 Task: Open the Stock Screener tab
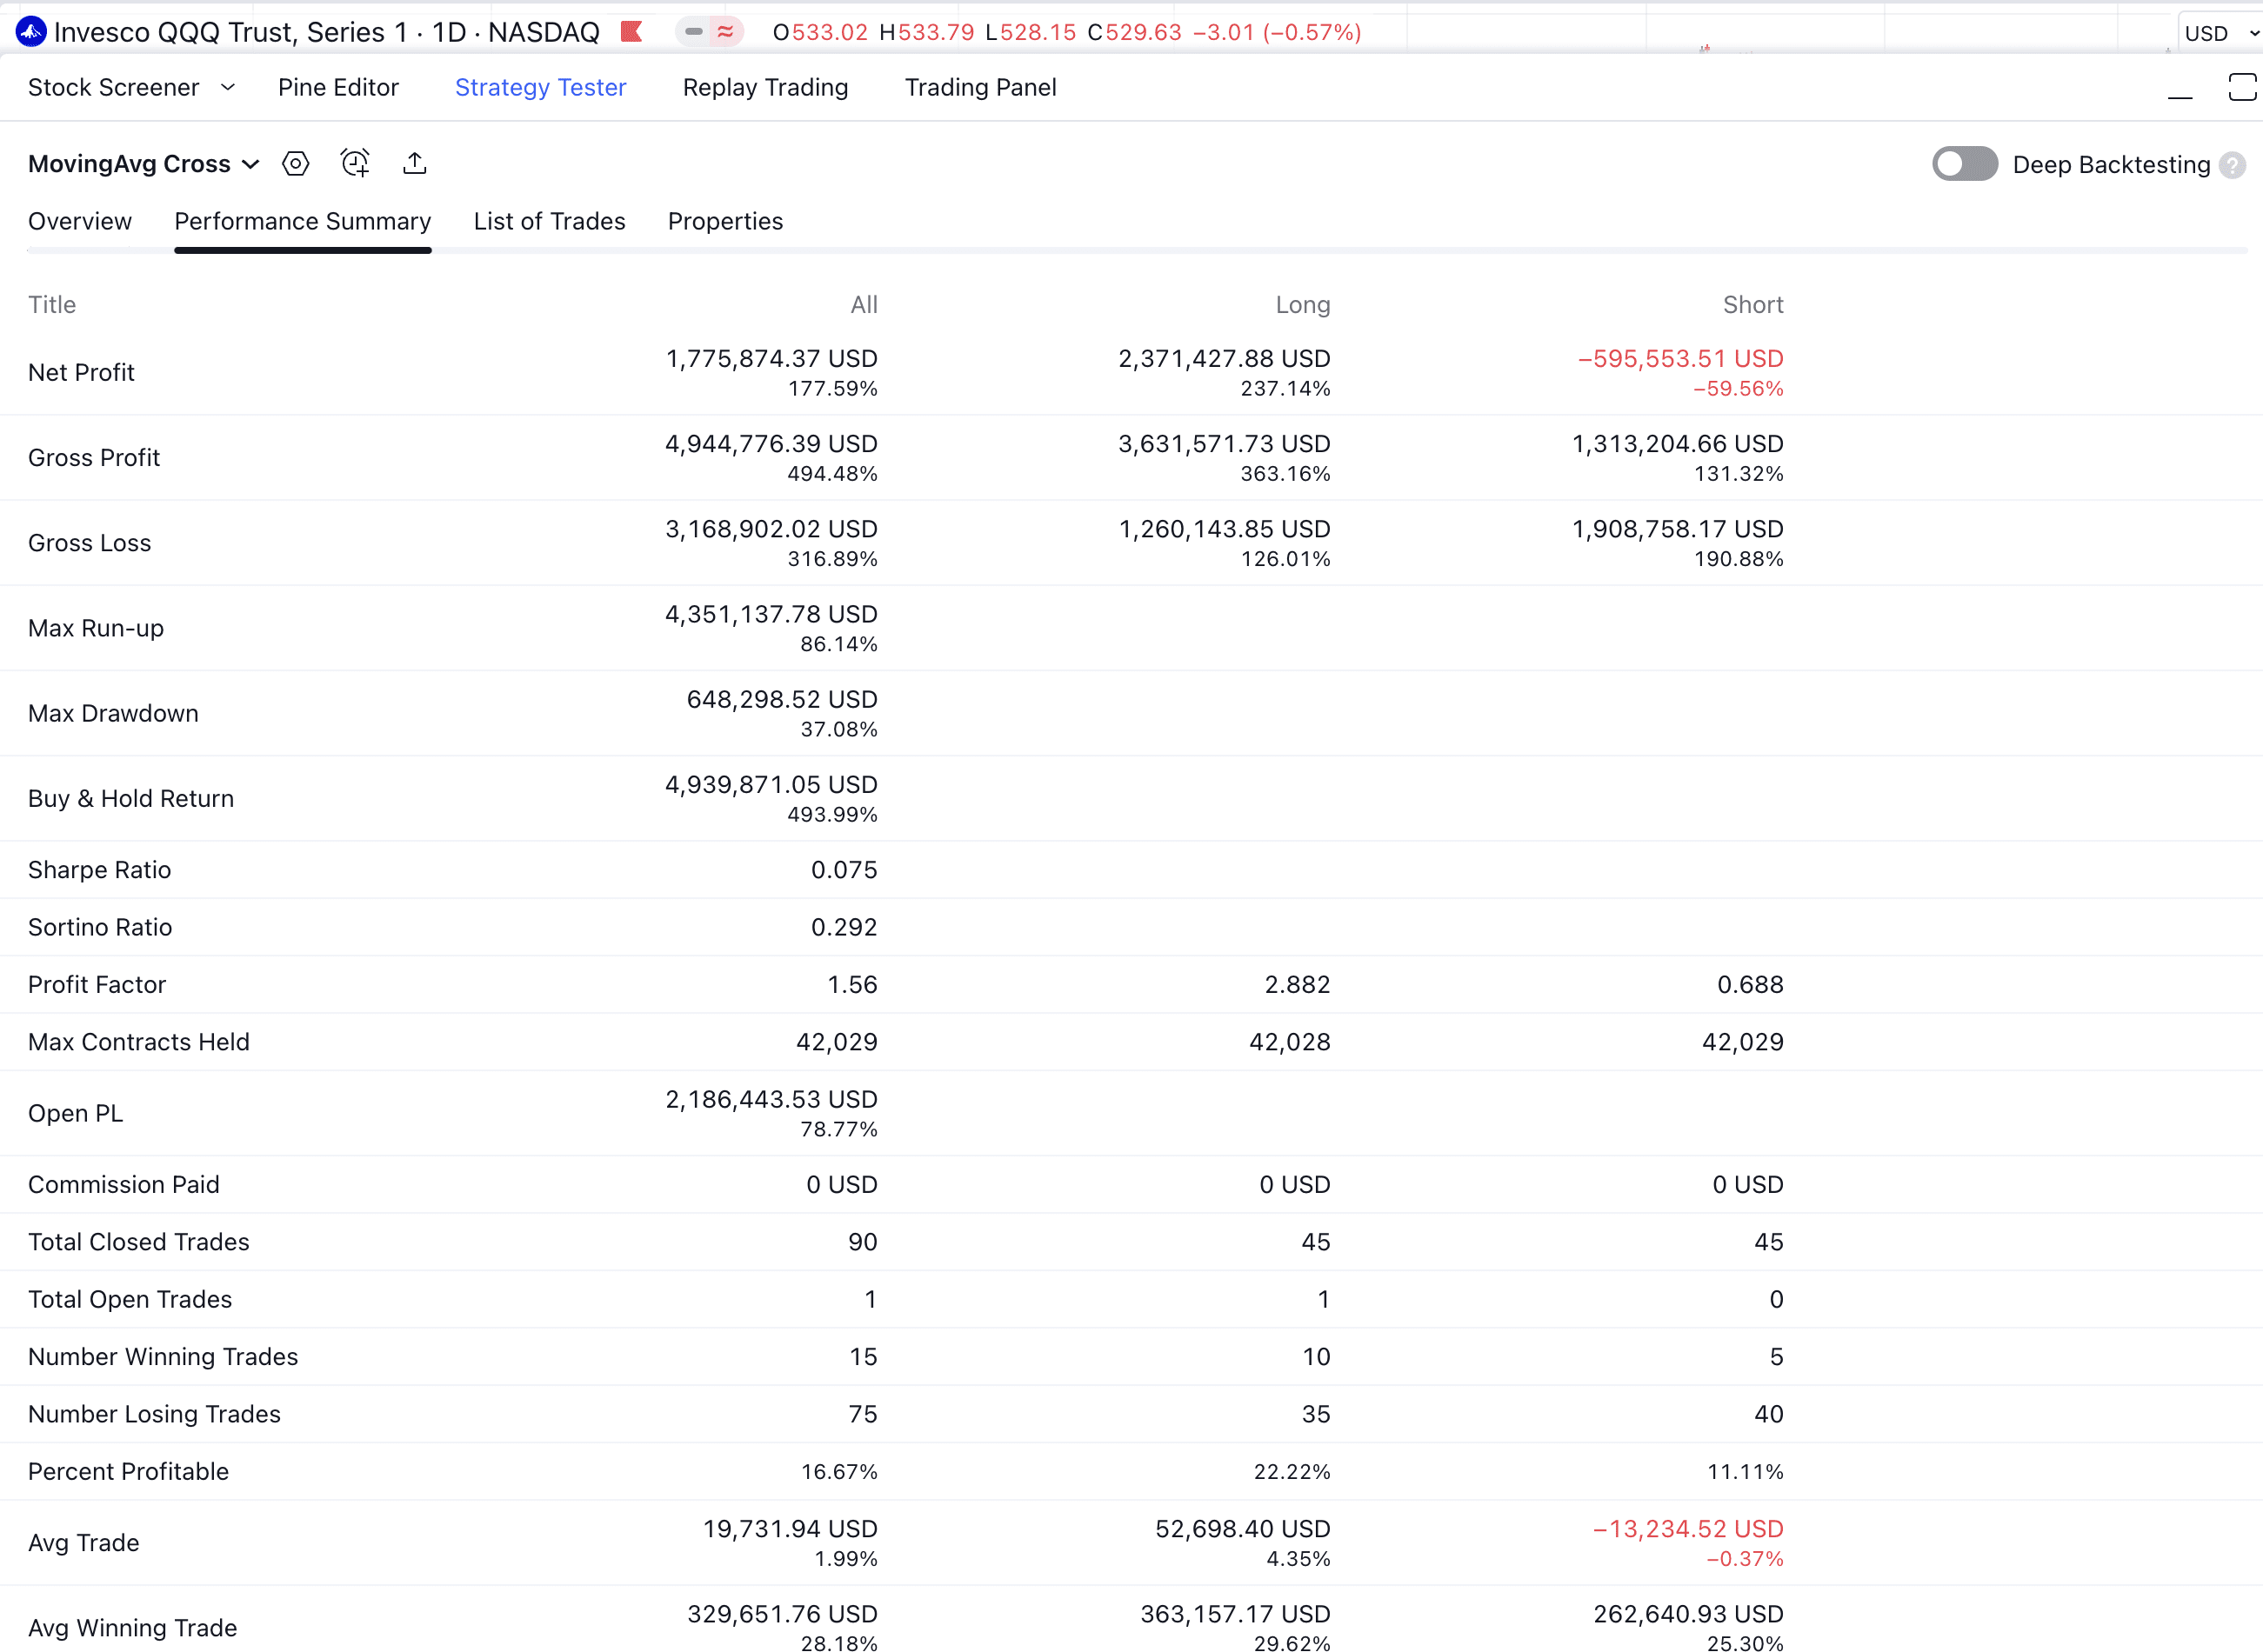pyautogui.click(x=113, y=88)
